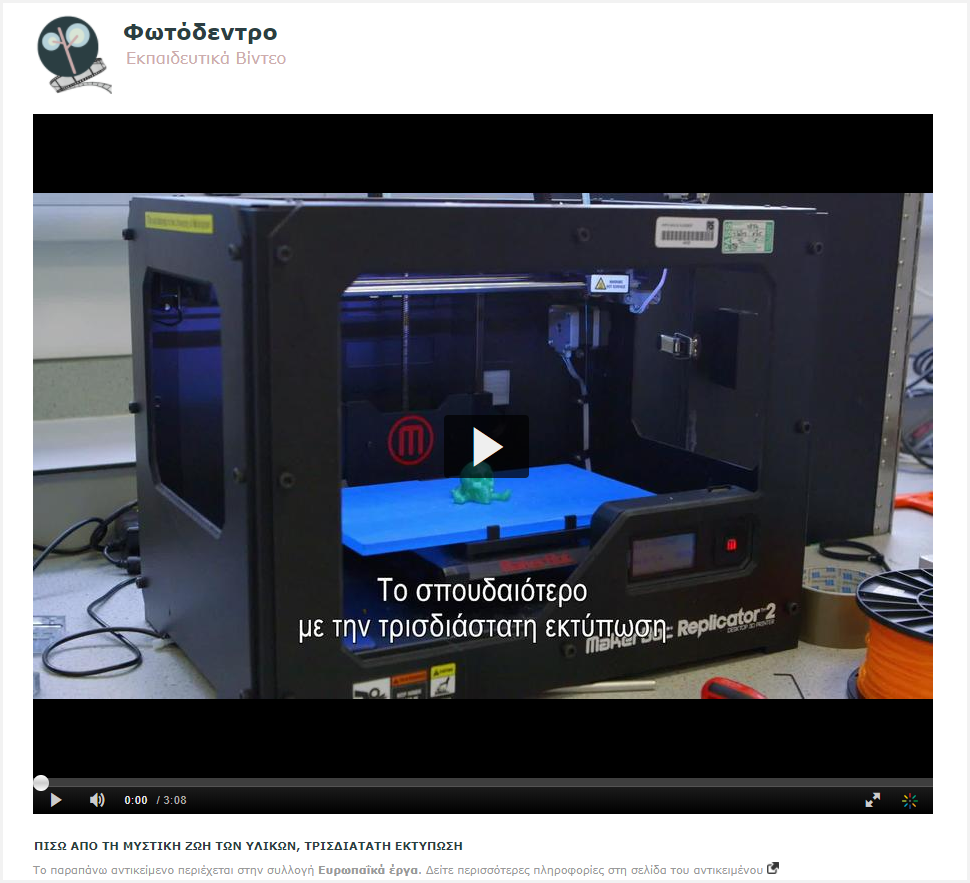Open the Φωτόδεντρο title link
Image resolution: width=970 pixels, height=883 pixels.
click(200, 32)
